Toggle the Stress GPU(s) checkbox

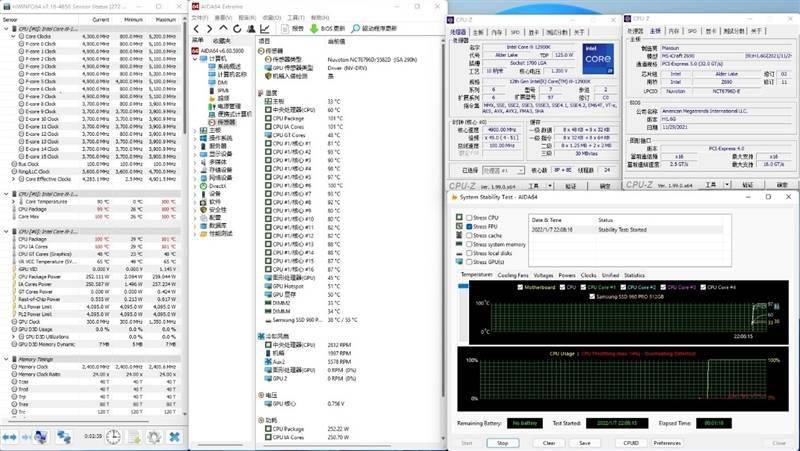469,262
